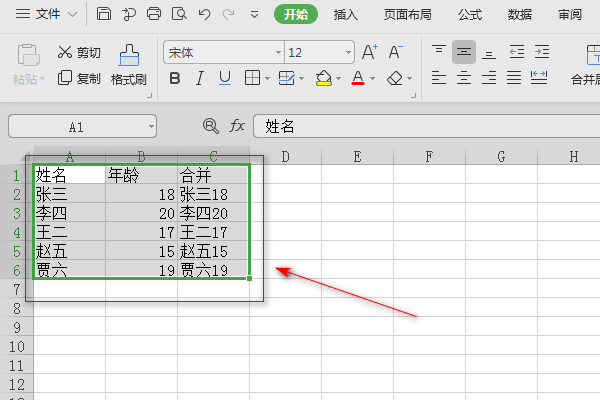This screenshot has height=400, width=600.
Task: Open the 宋体 font name dropdown
Action: tap(278, 52)
